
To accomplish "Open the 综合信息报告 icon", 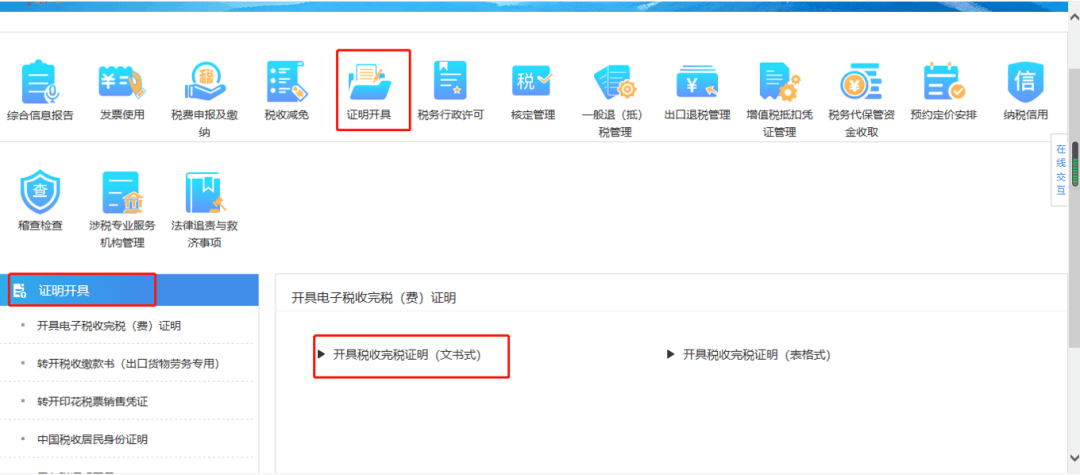I will pos(40,83).
